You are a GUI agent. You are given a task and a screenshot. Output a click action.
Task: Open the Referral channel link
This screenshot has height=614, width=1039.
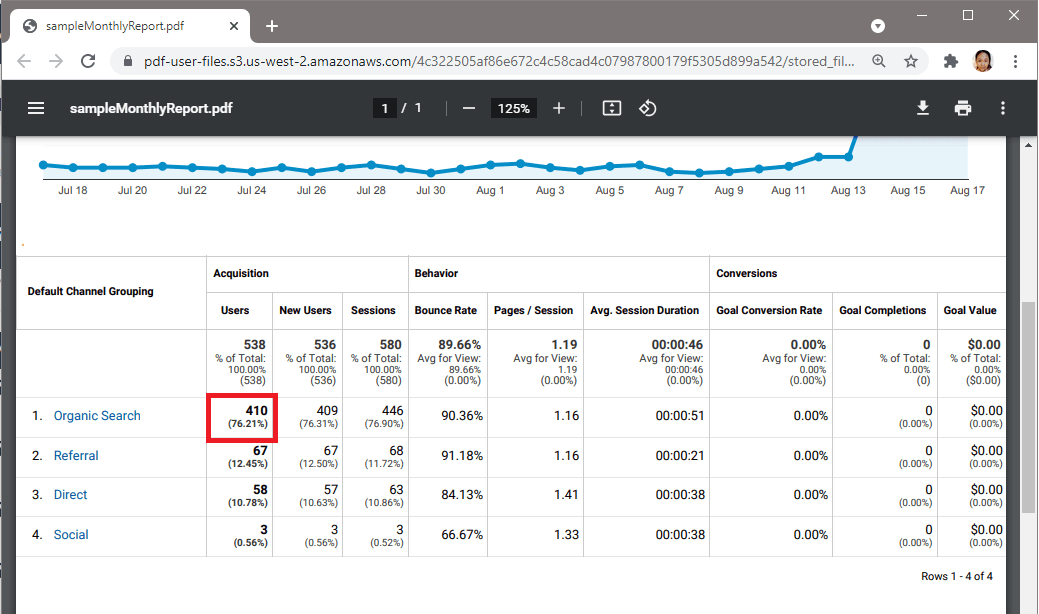click(76, 456)
